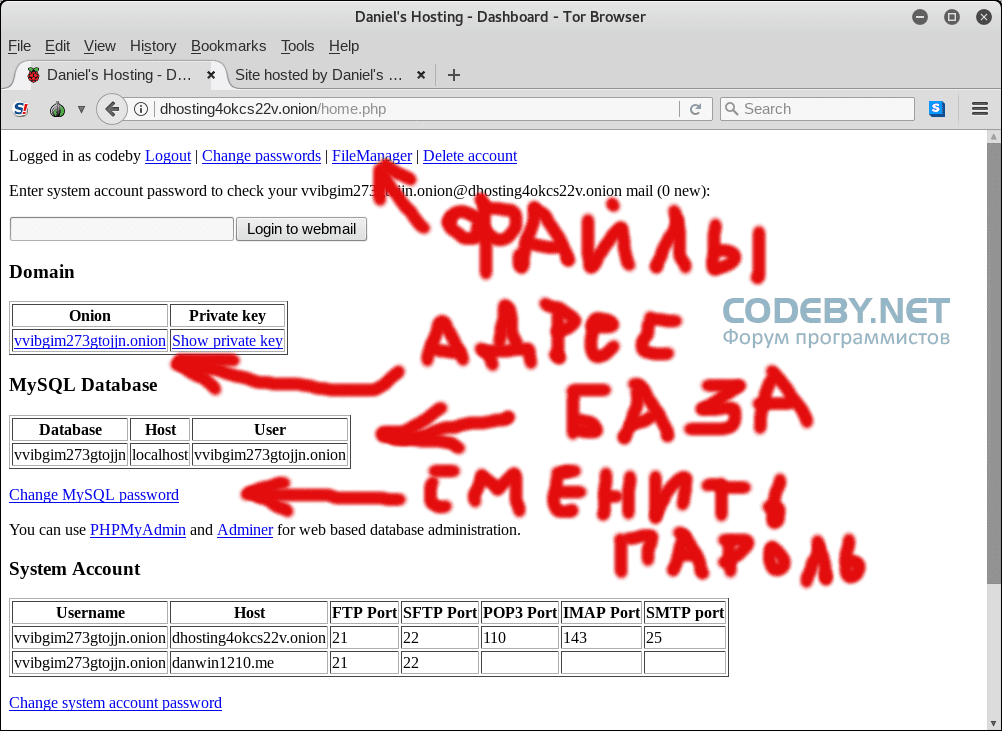Image resolution: width=1002 pixels, height=731 pixels.
Task: Click the Change system account password link
Action: tap(115, 702)
